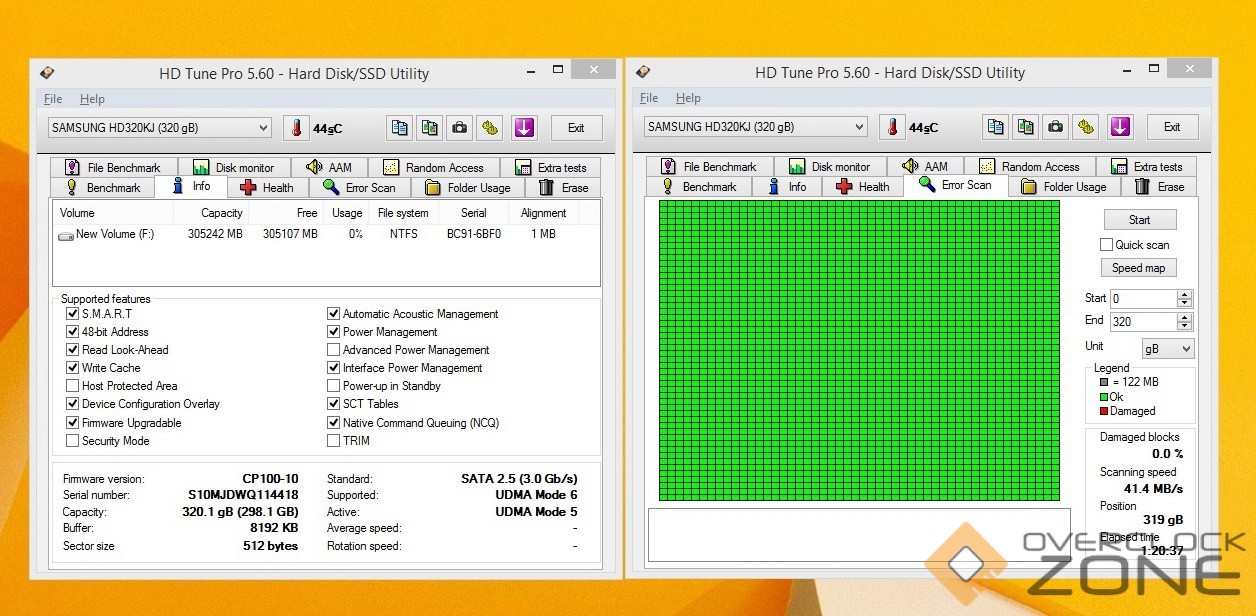Expand the drive selector in the Error Scan window
This screenshot has width=1256, height=616.
(x=859, y=127)
